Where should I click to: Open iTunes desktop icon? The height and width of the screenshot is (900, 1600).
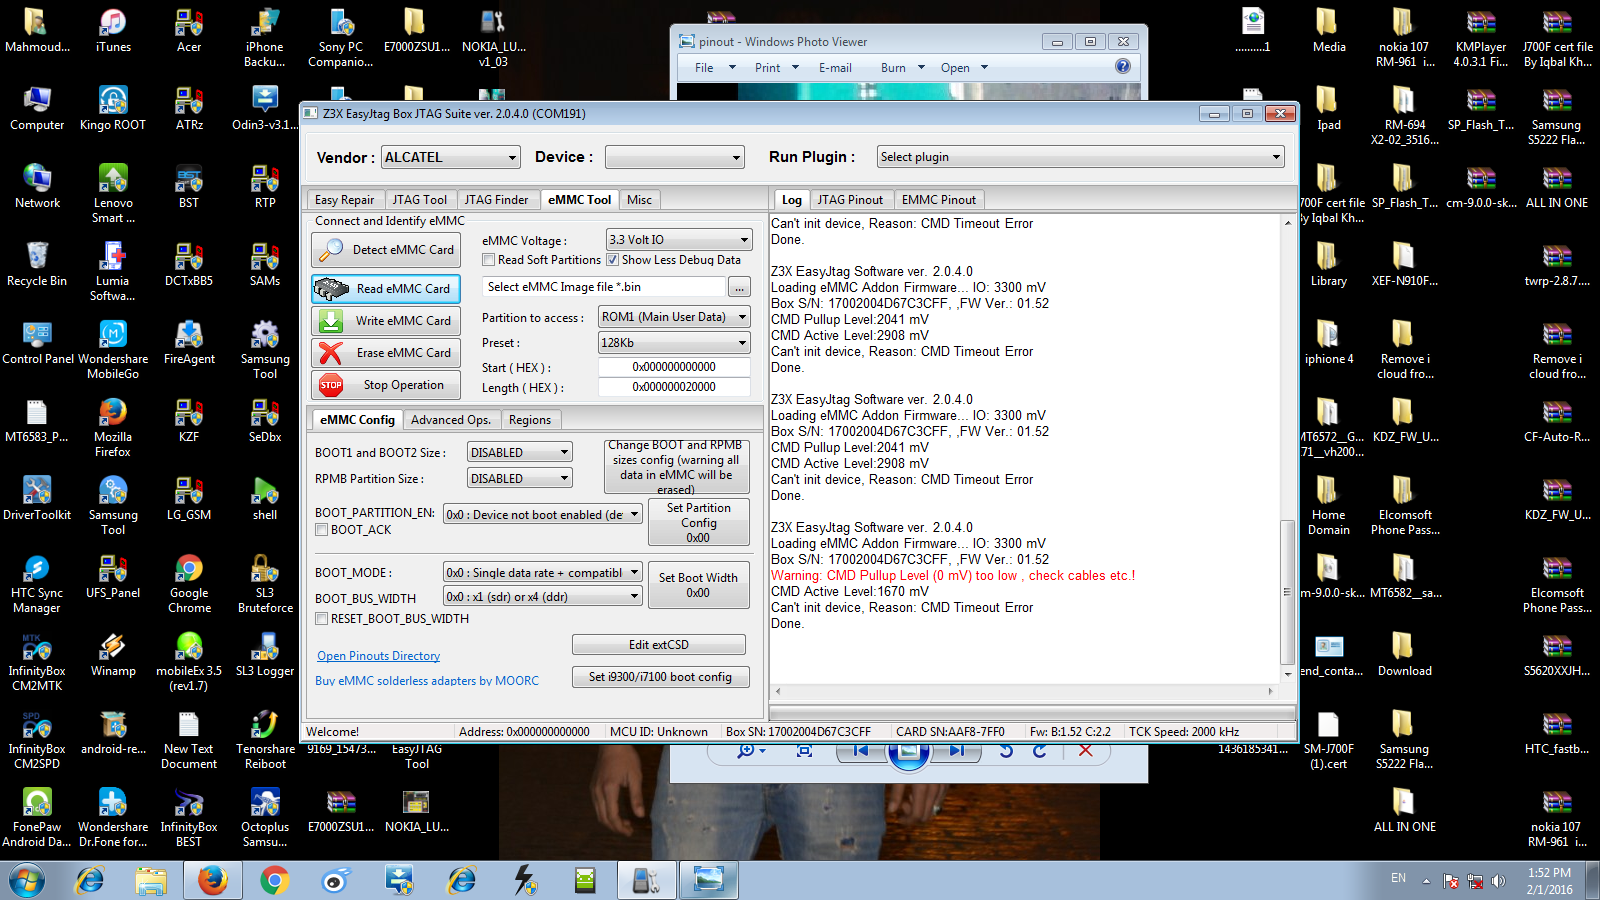pyautogui.click(x=113, y=31)
